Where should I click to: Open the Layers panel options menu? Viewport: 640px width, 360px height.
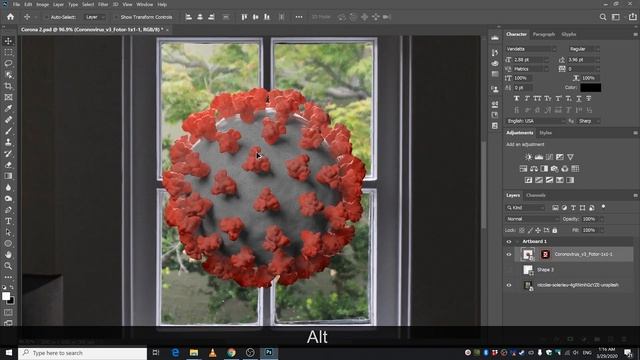(x=636, y=196)
